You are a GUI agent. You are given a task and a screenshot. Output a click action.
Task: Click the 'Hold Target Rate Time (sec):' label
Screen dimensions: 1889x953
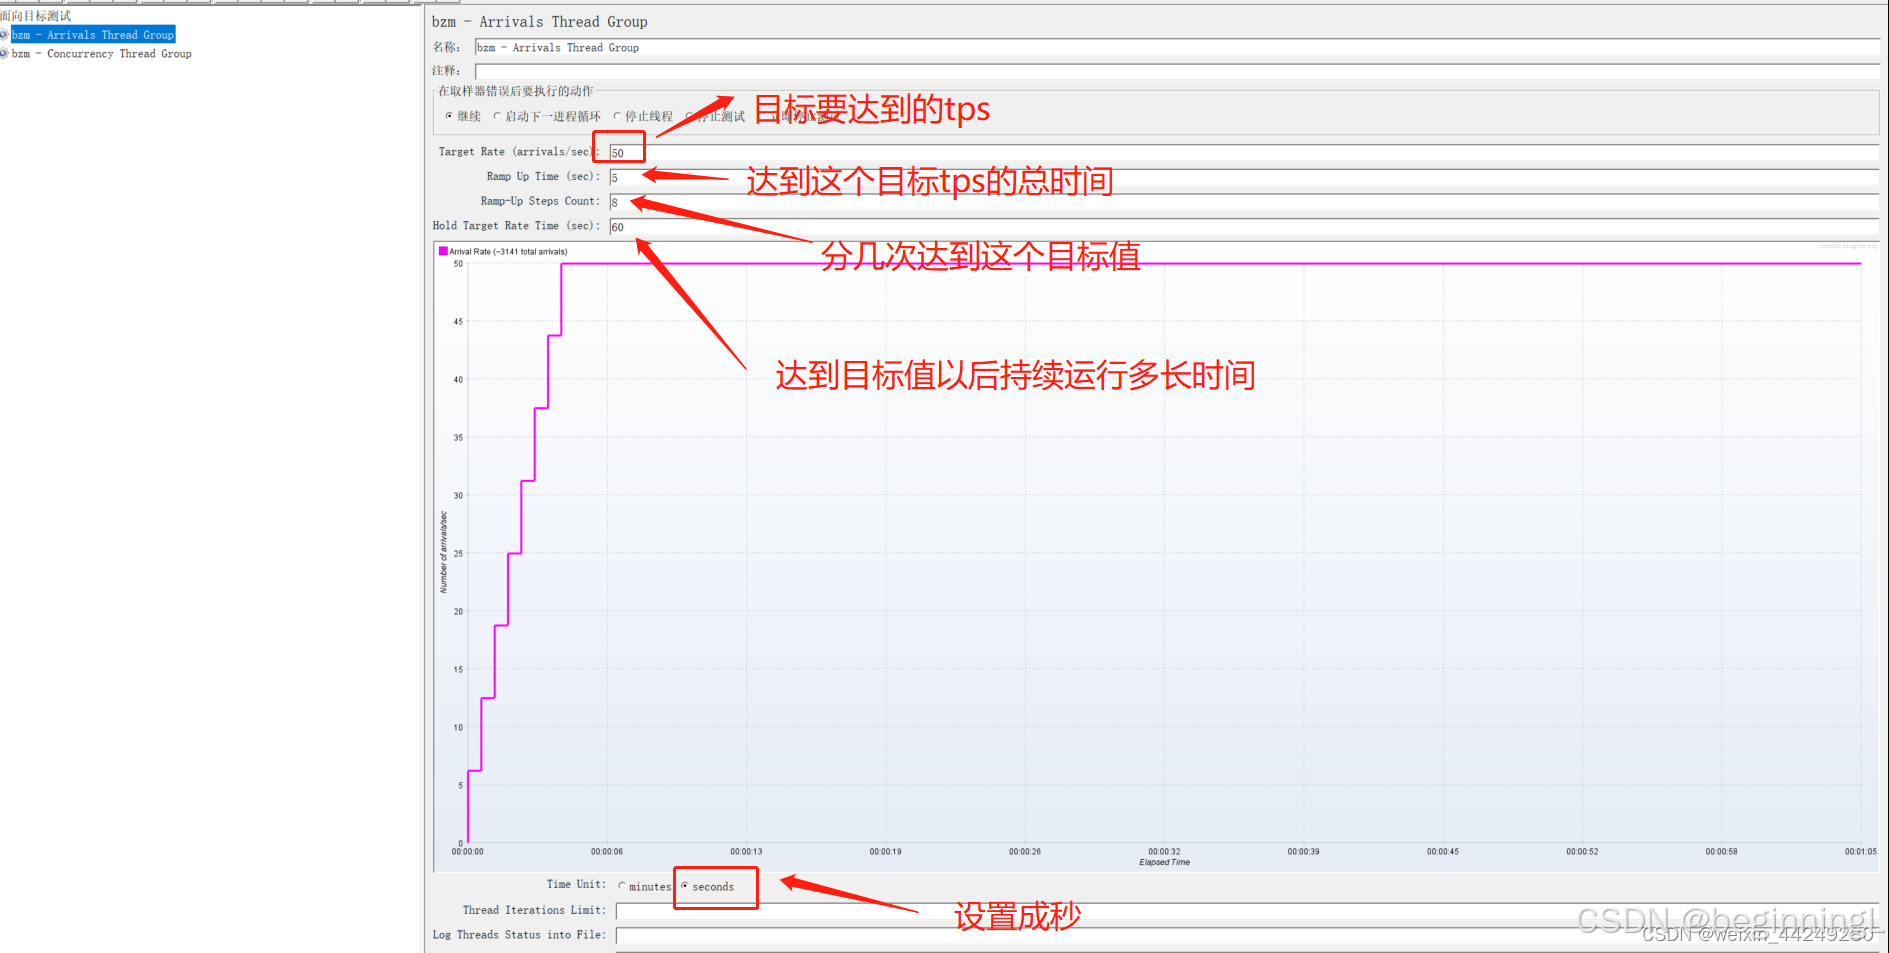click(516, 226)
